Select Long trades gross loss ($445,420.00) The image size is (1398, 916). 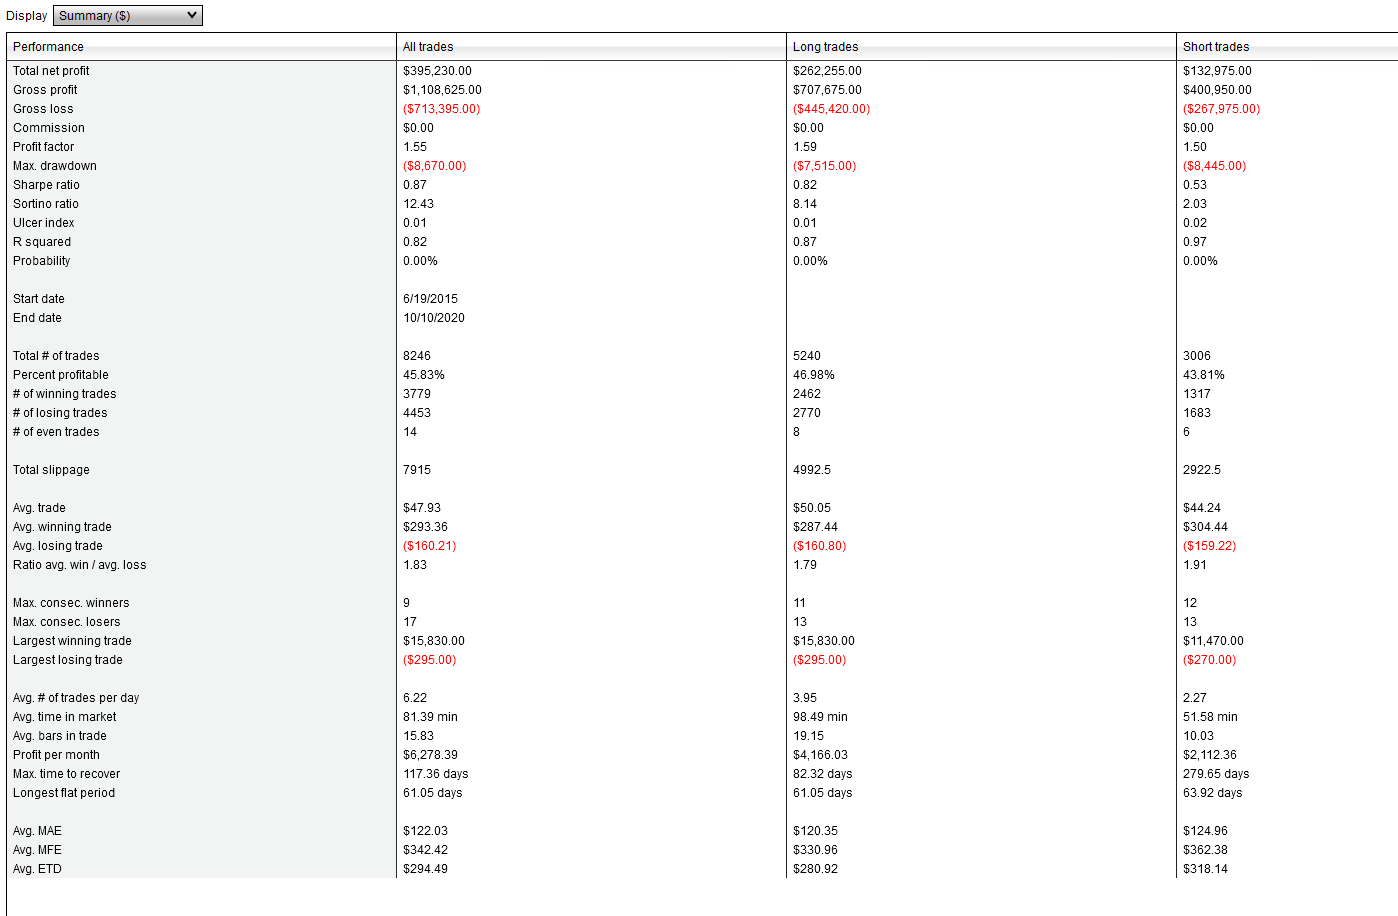[x=831, y=109]
